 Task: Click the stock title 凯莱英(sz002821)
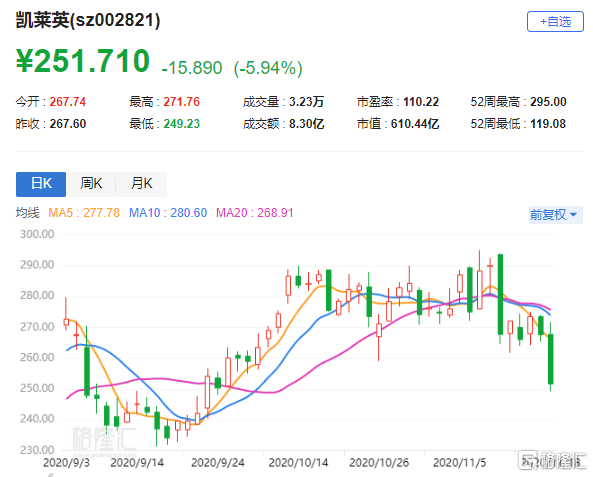click(88, 20)
